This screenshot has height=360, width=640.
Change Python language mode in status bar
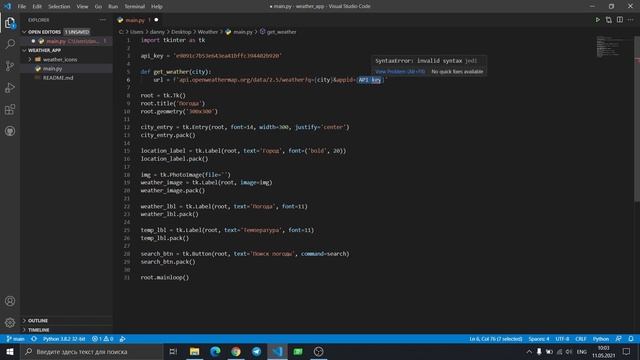click(x=601, y=339)
